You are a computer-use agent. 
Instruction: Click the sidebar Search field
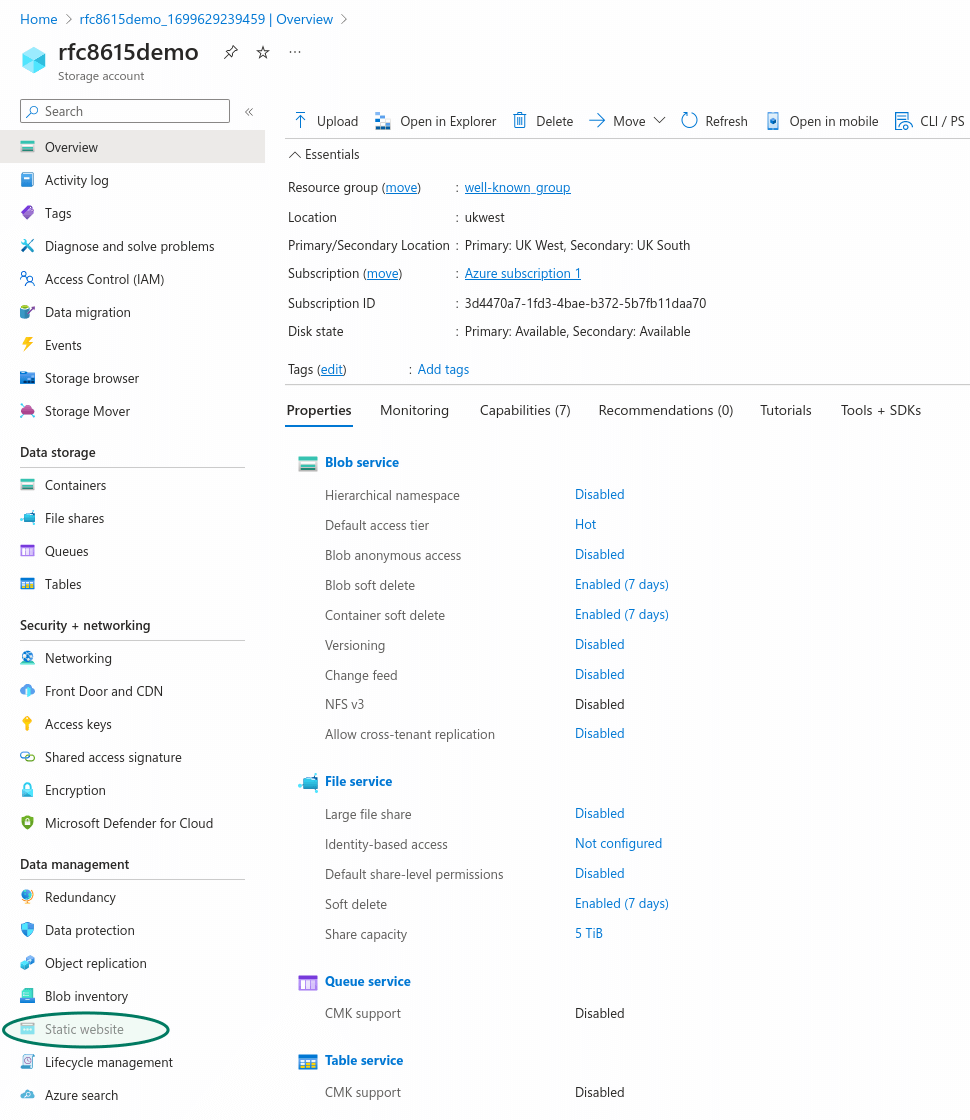pyautogui.click(x=125, y=111)
